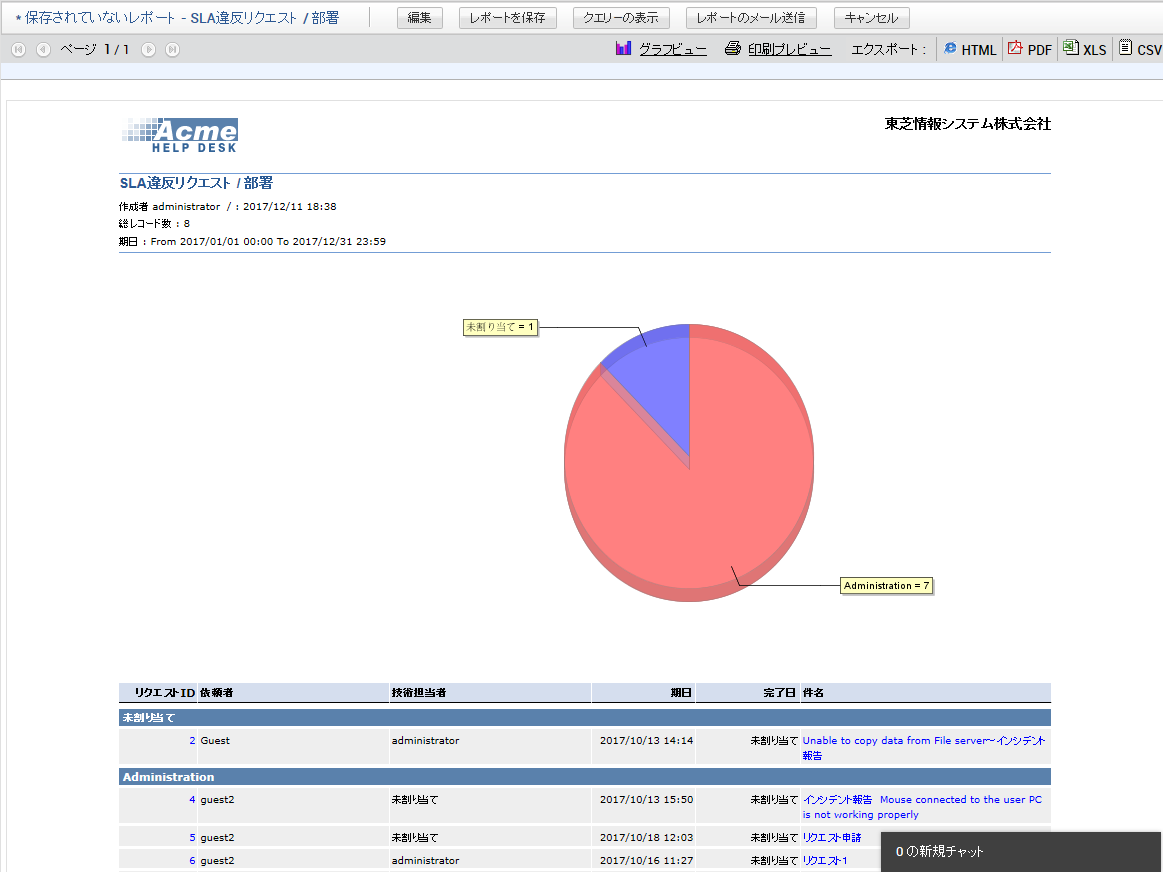Go to last page navigation icon
The image size is (1163, 872).
(x=172, y=50)
